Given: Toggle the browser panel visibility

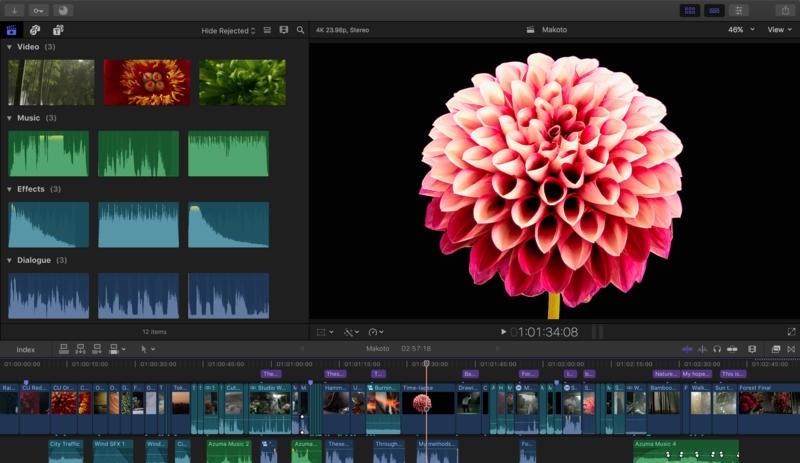Looking at the screenshot, I should coord(689,10).
